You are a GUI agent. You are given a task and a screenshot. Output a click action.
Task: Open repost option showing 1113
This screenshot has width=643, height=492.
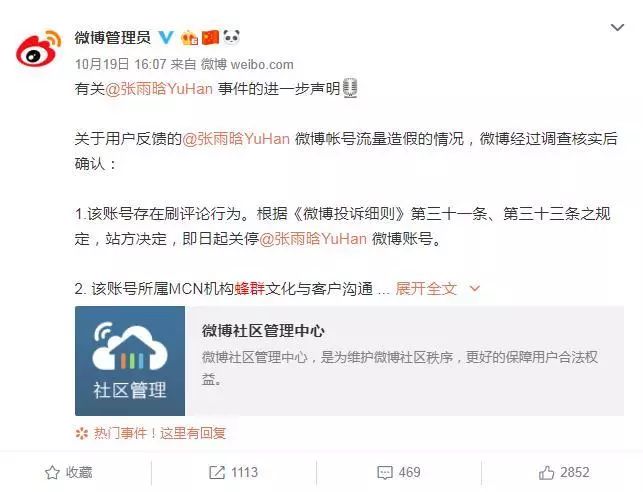(233, 472)
